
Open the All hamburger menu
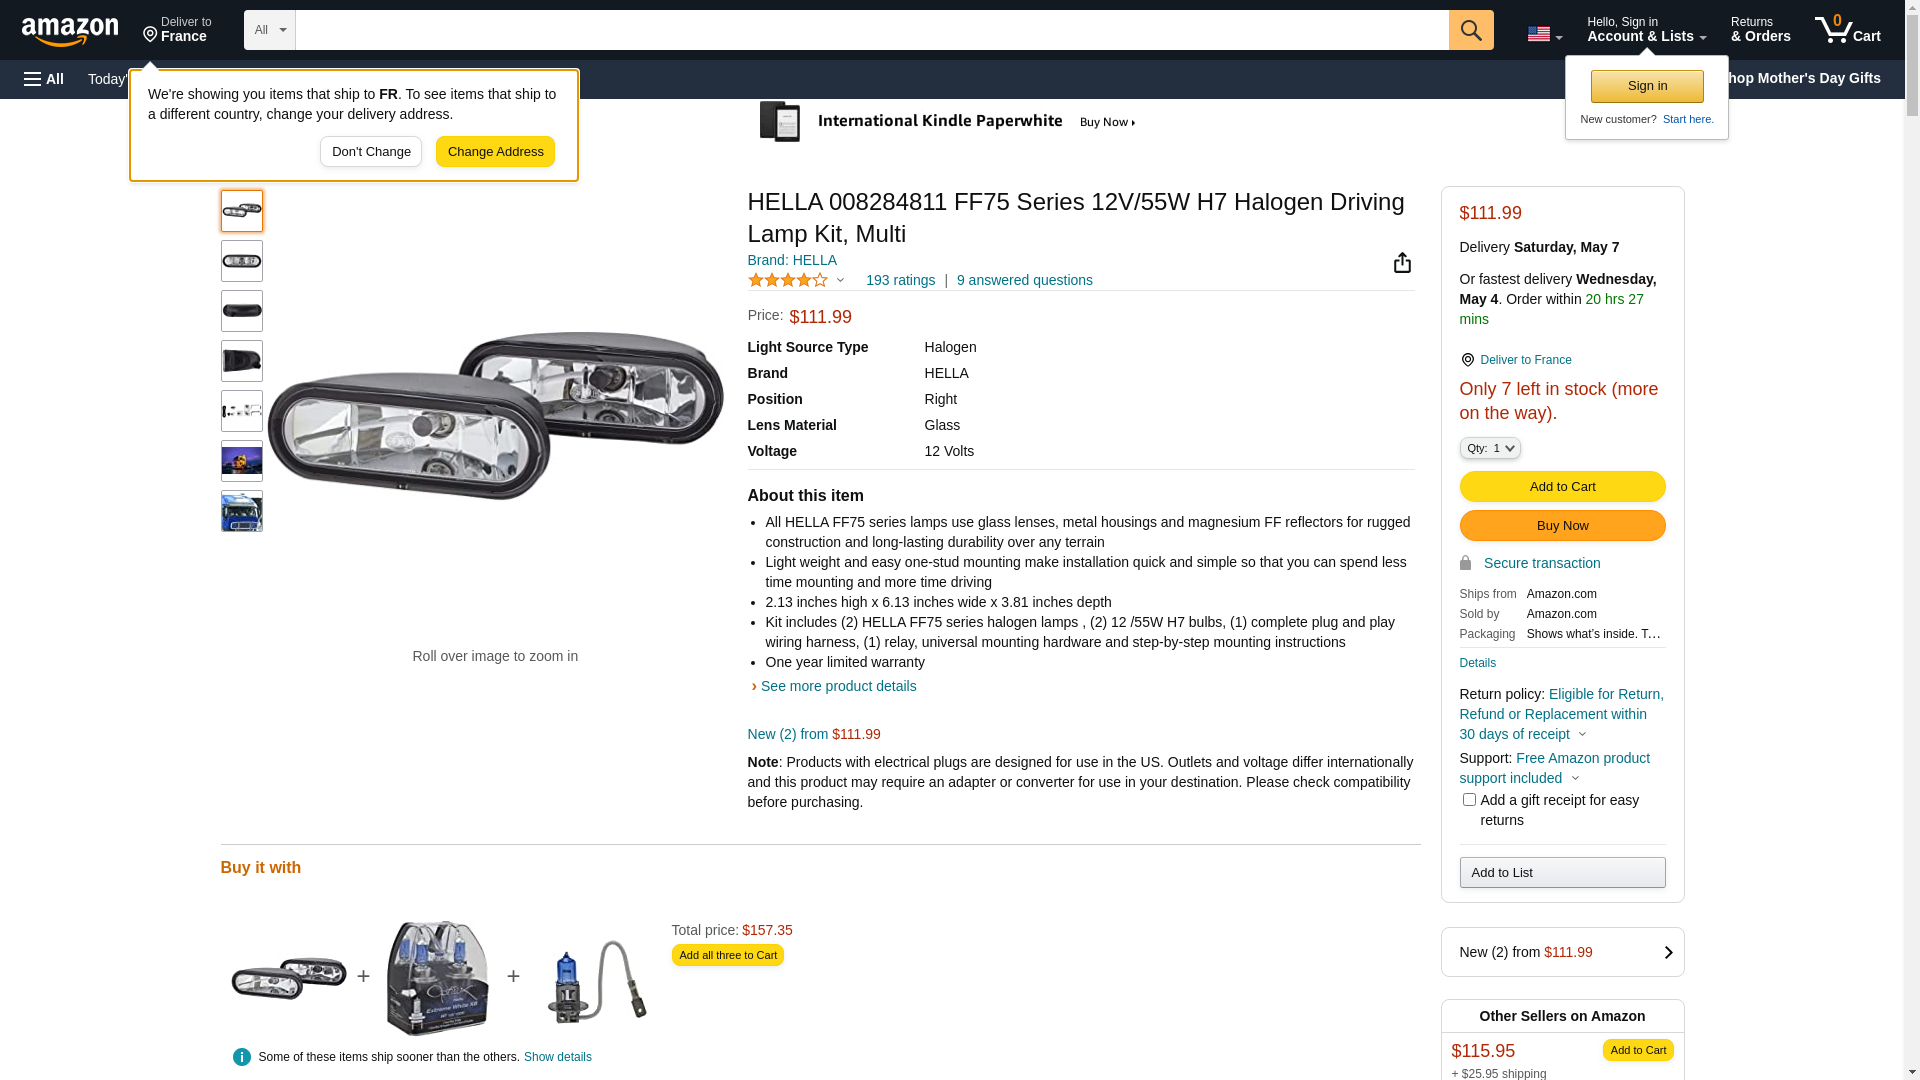(x=44, y=79)
